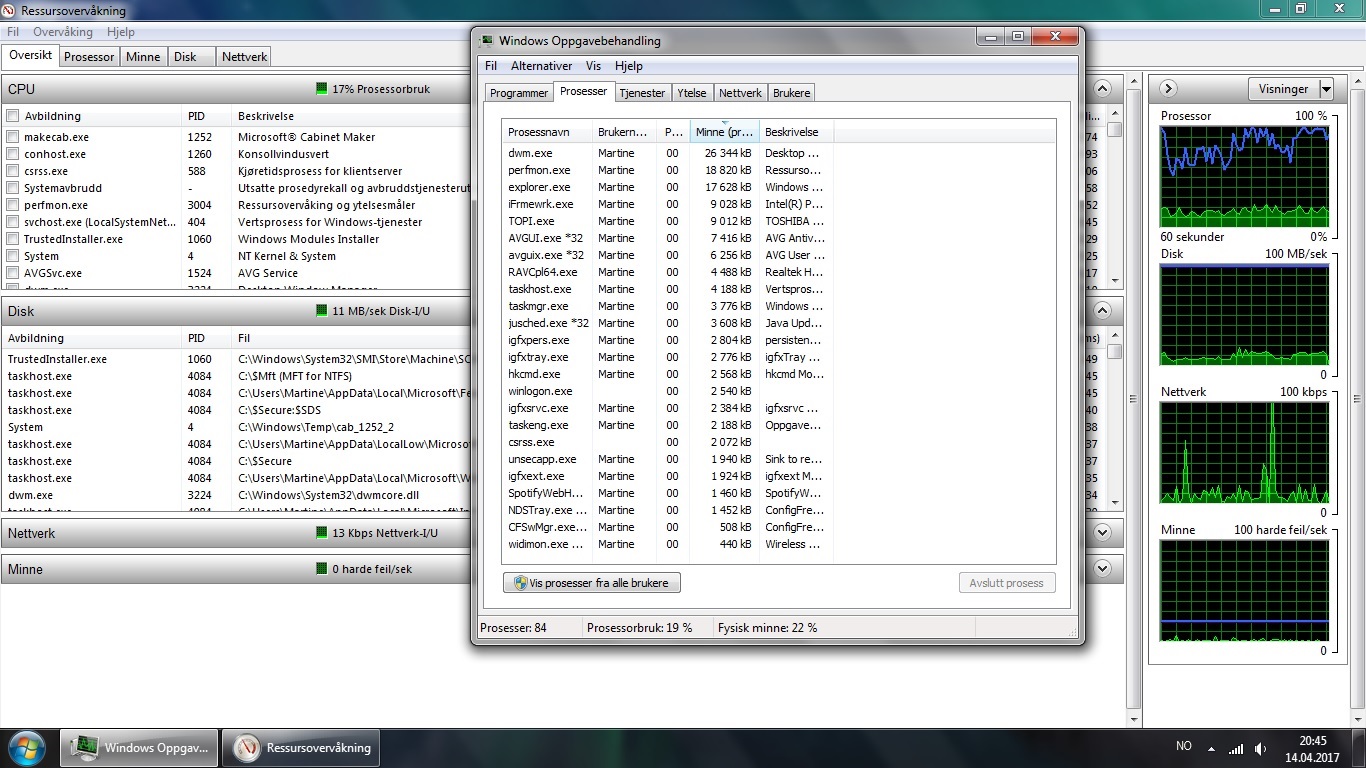
Task: Click the Oppgavebehandling title bar icon
Action: (486, 41)
